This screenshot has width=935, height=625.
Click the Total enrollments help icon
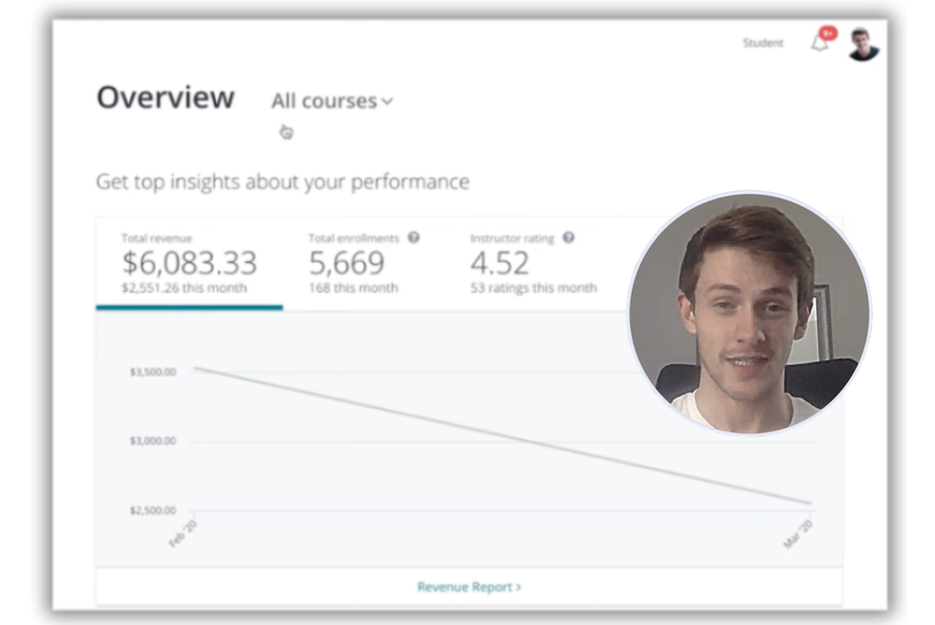[x=413, y=237]
